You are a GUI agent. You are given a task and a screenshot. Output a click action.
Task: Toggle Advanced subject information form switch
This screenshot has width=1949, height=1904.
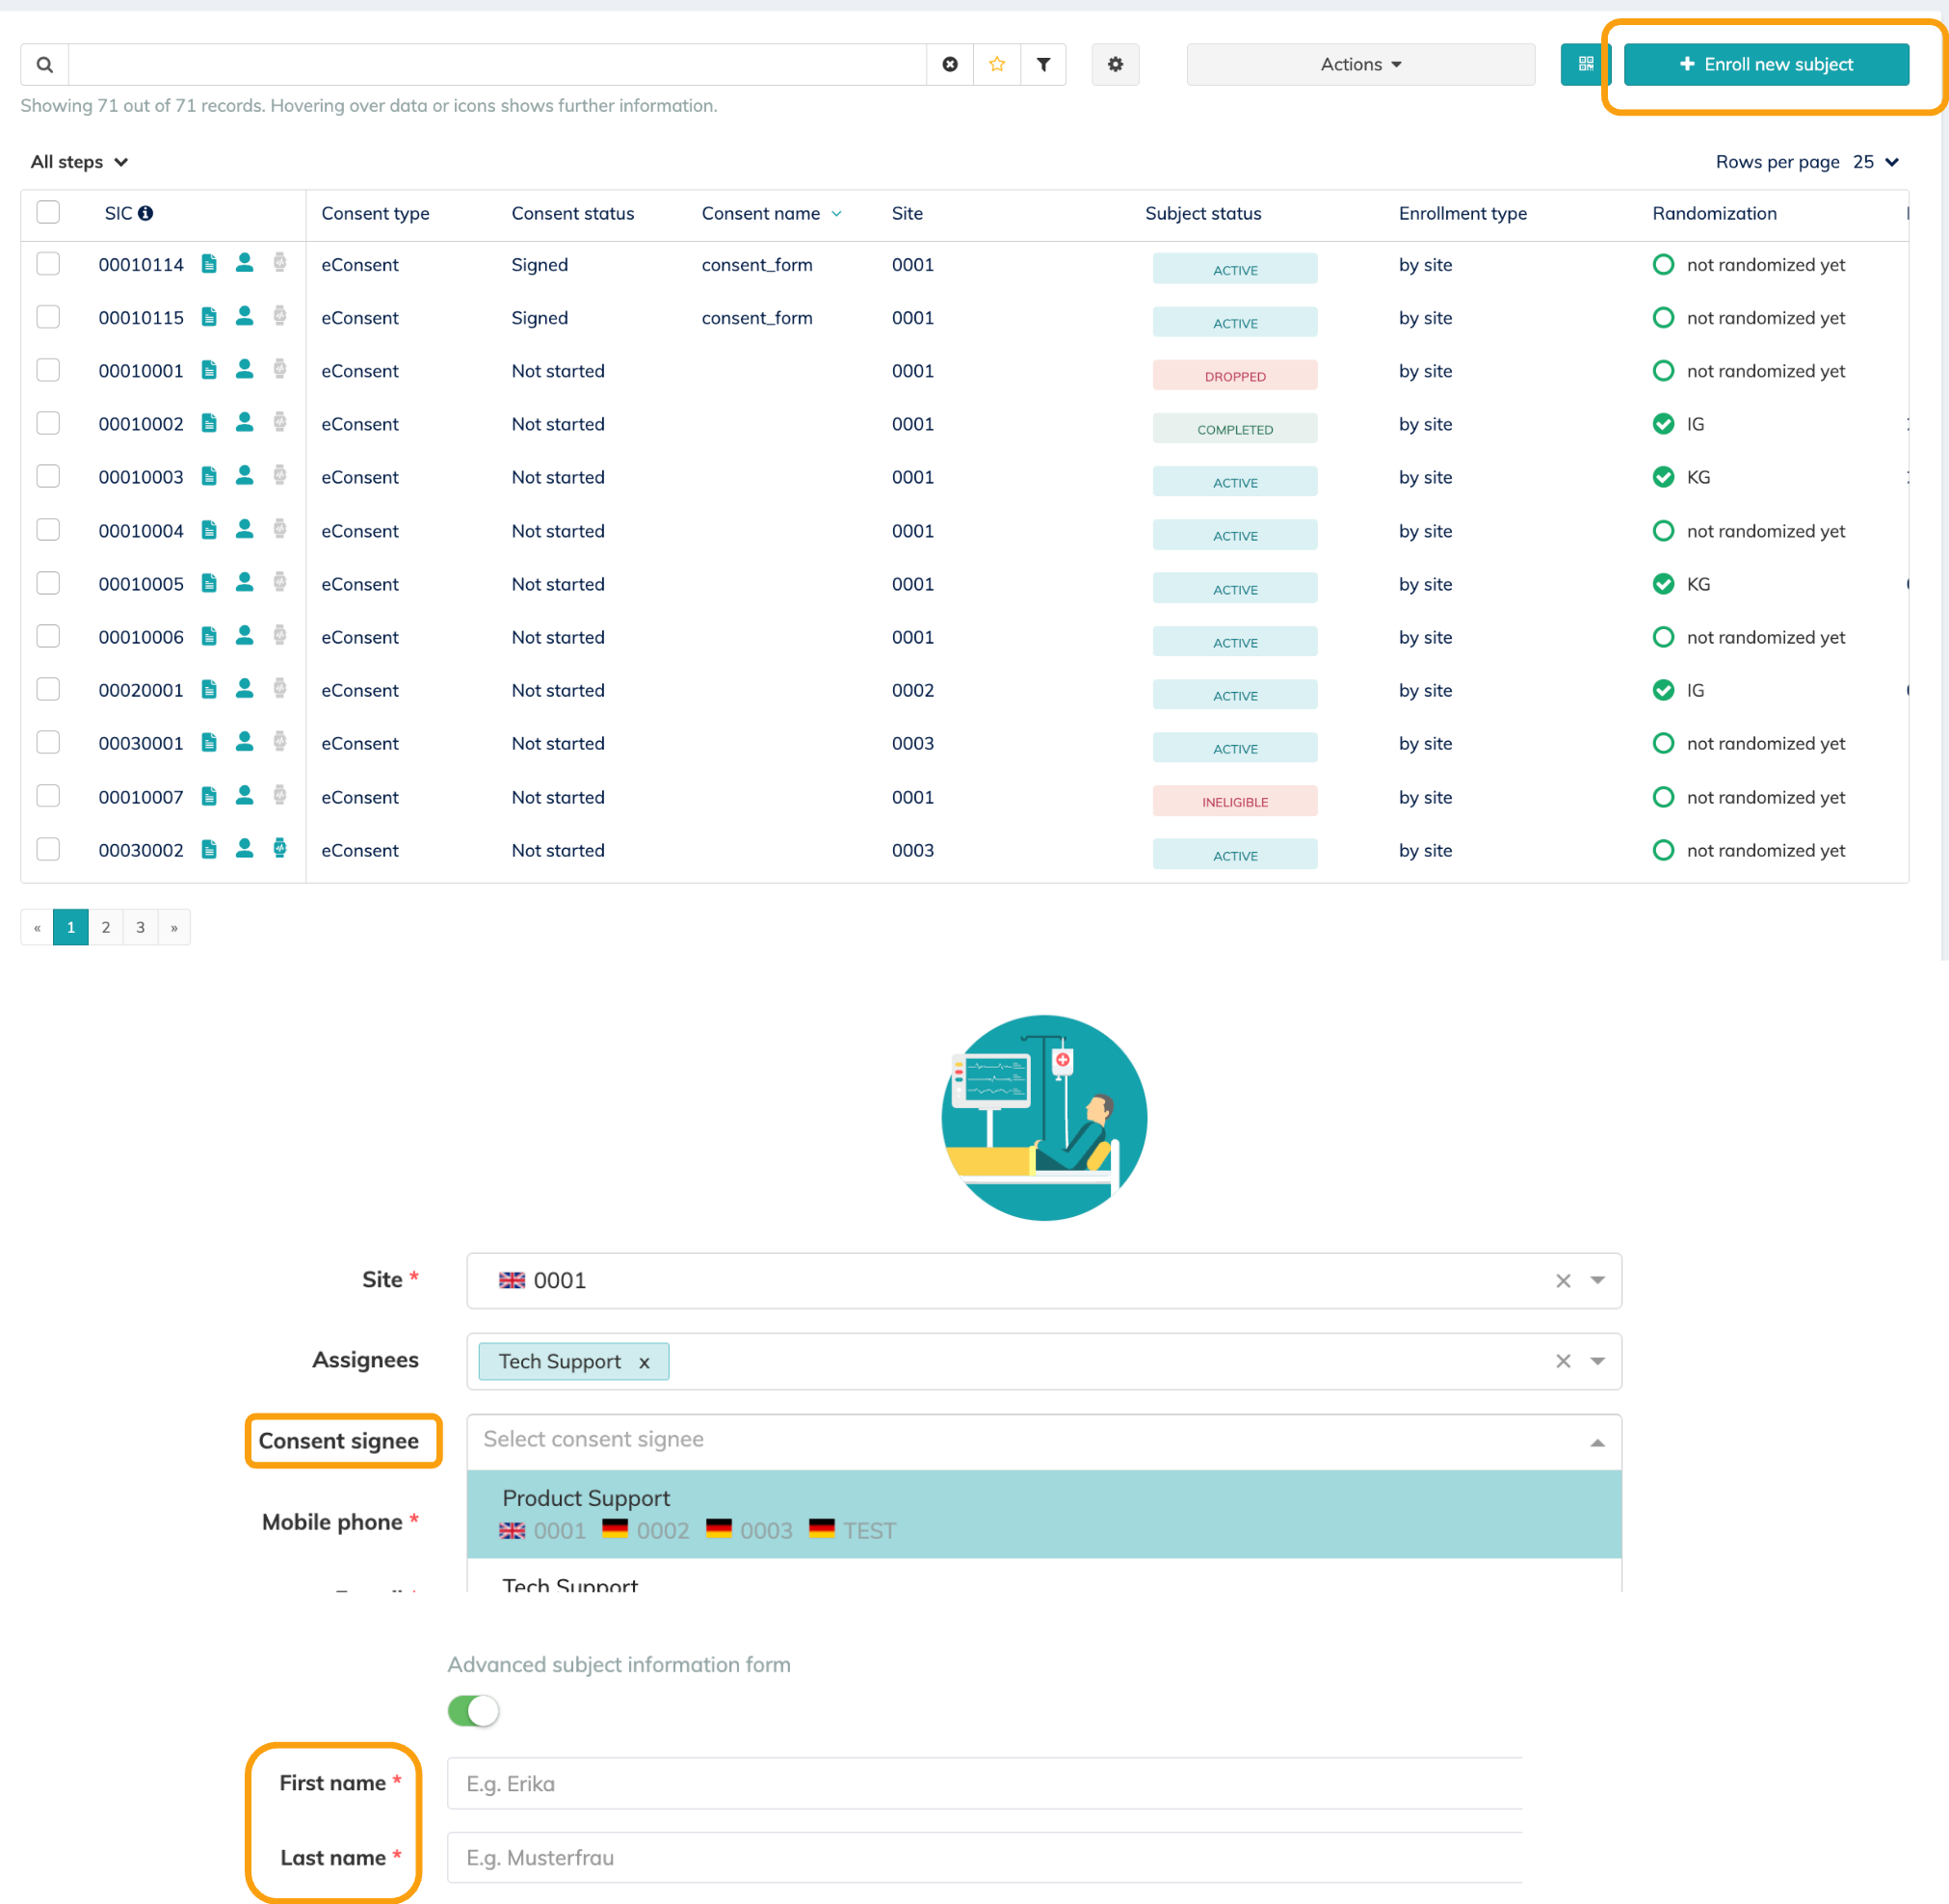[x=473, y=1710]
